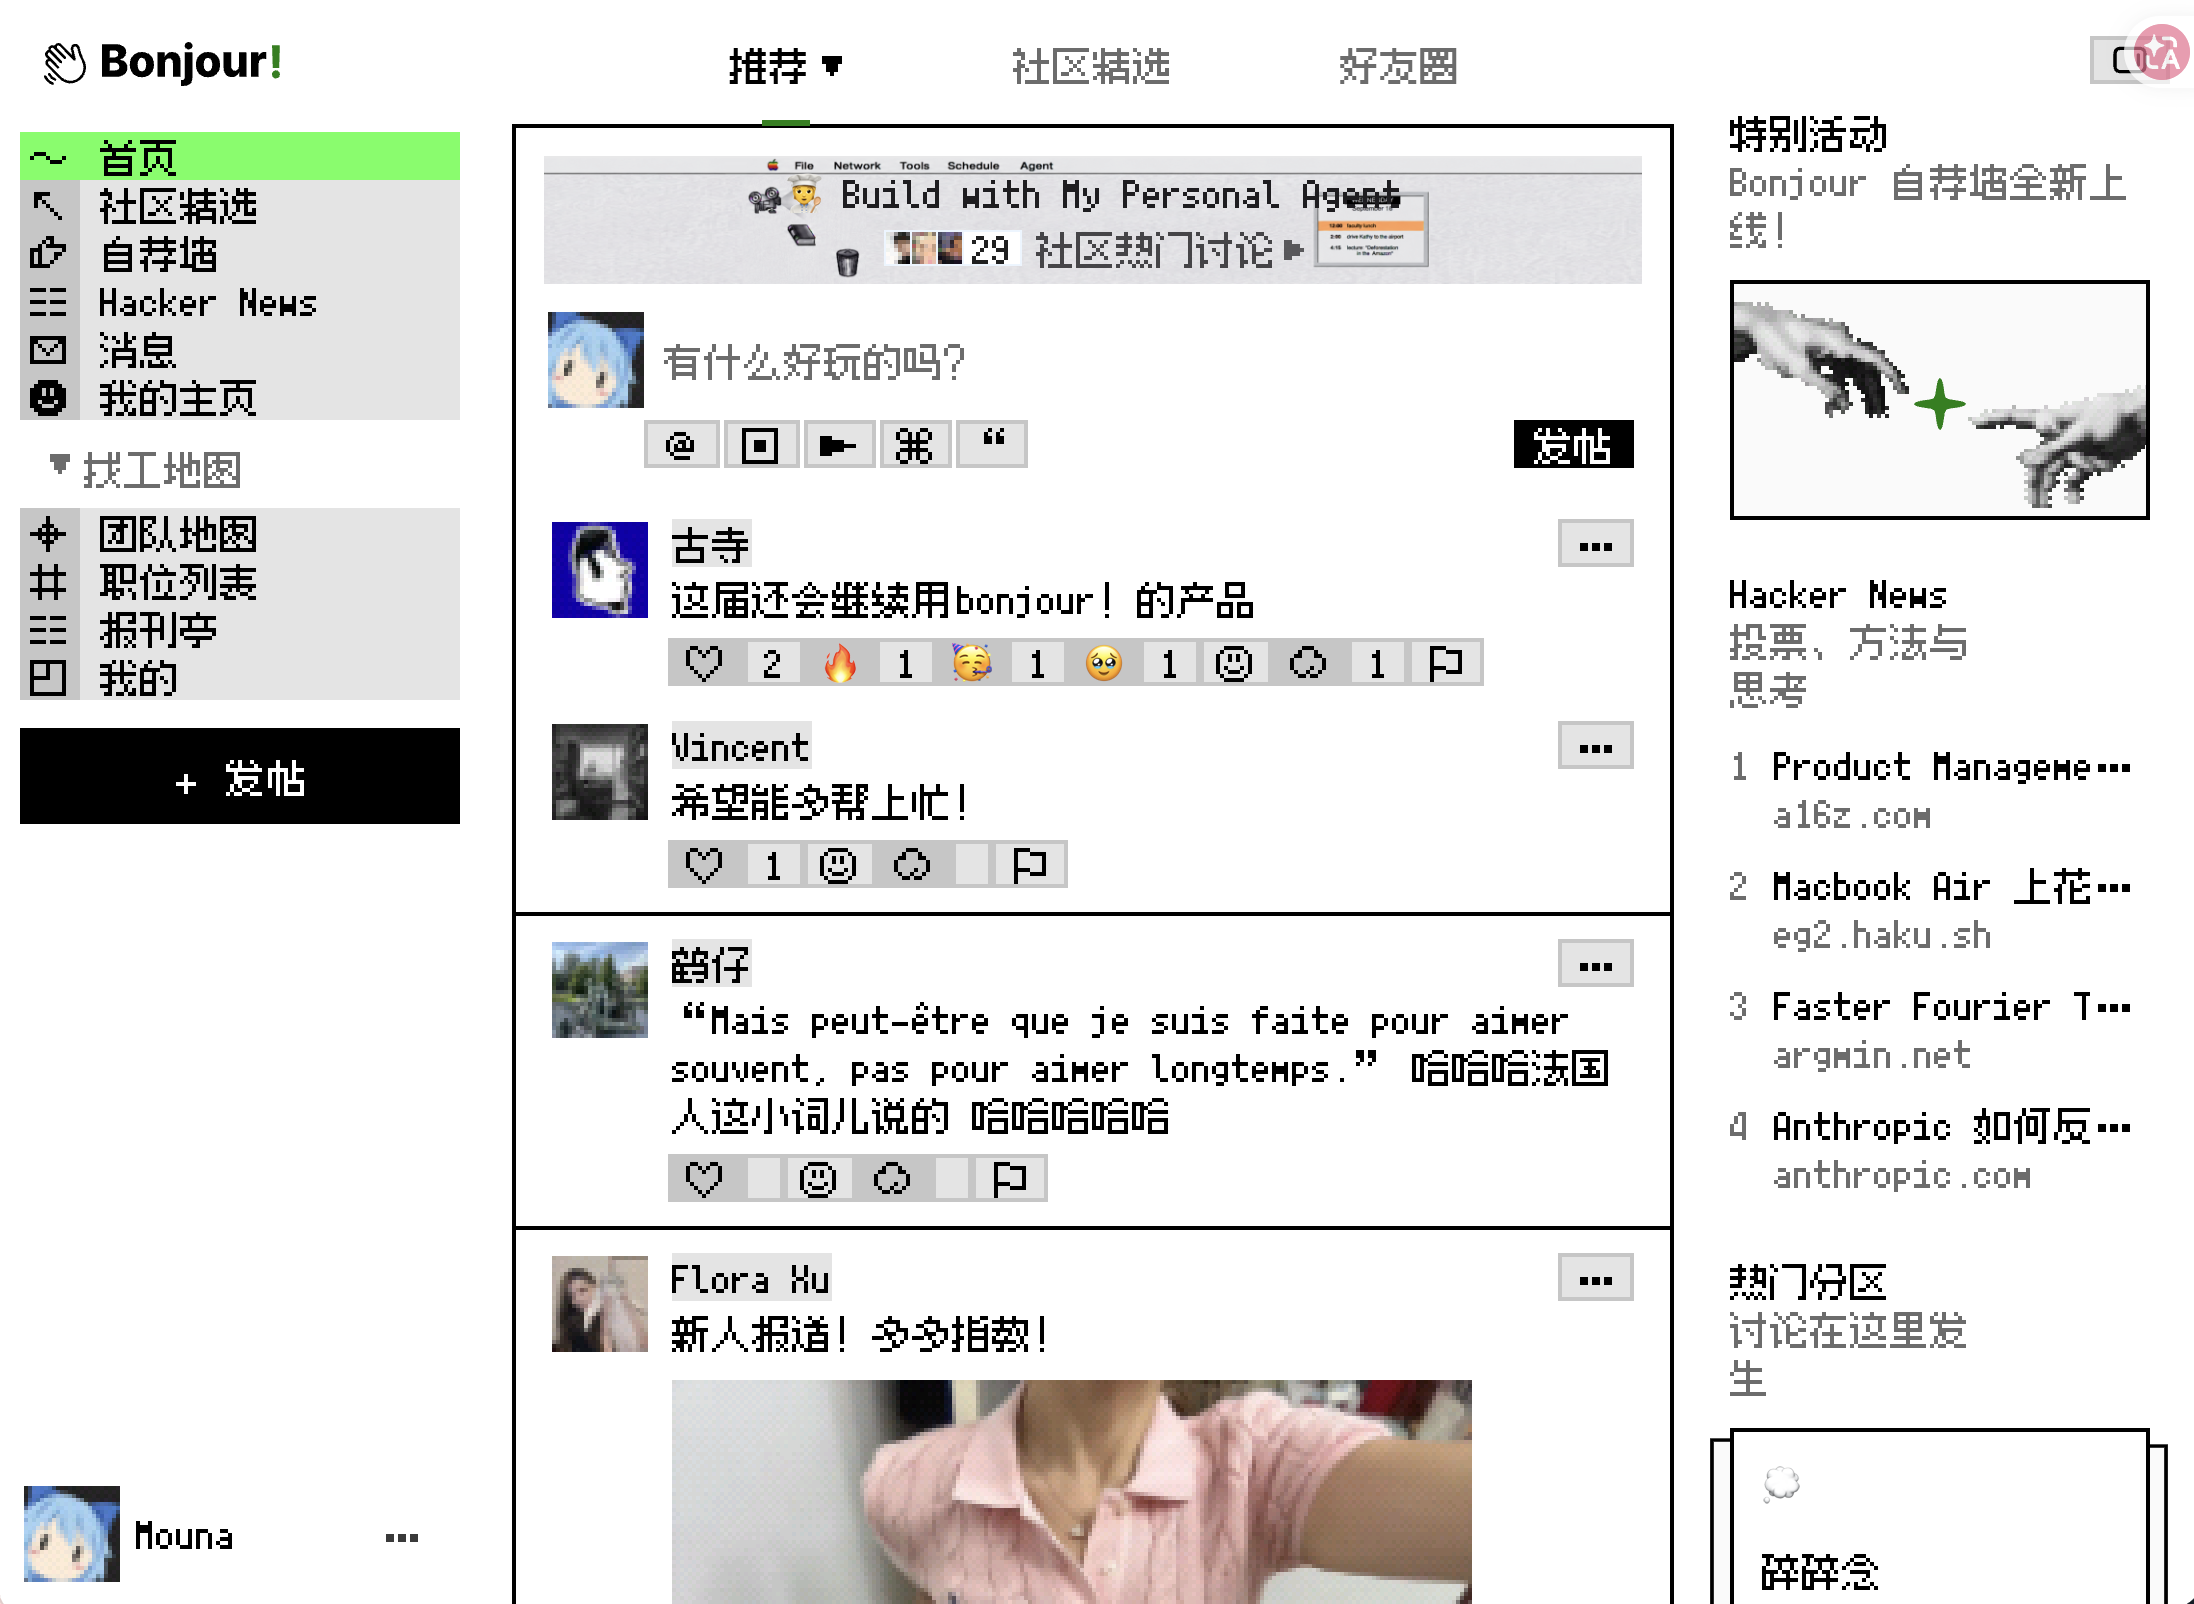
Task: Submit post with composer 发帖 button
Action: [1574, 445]
